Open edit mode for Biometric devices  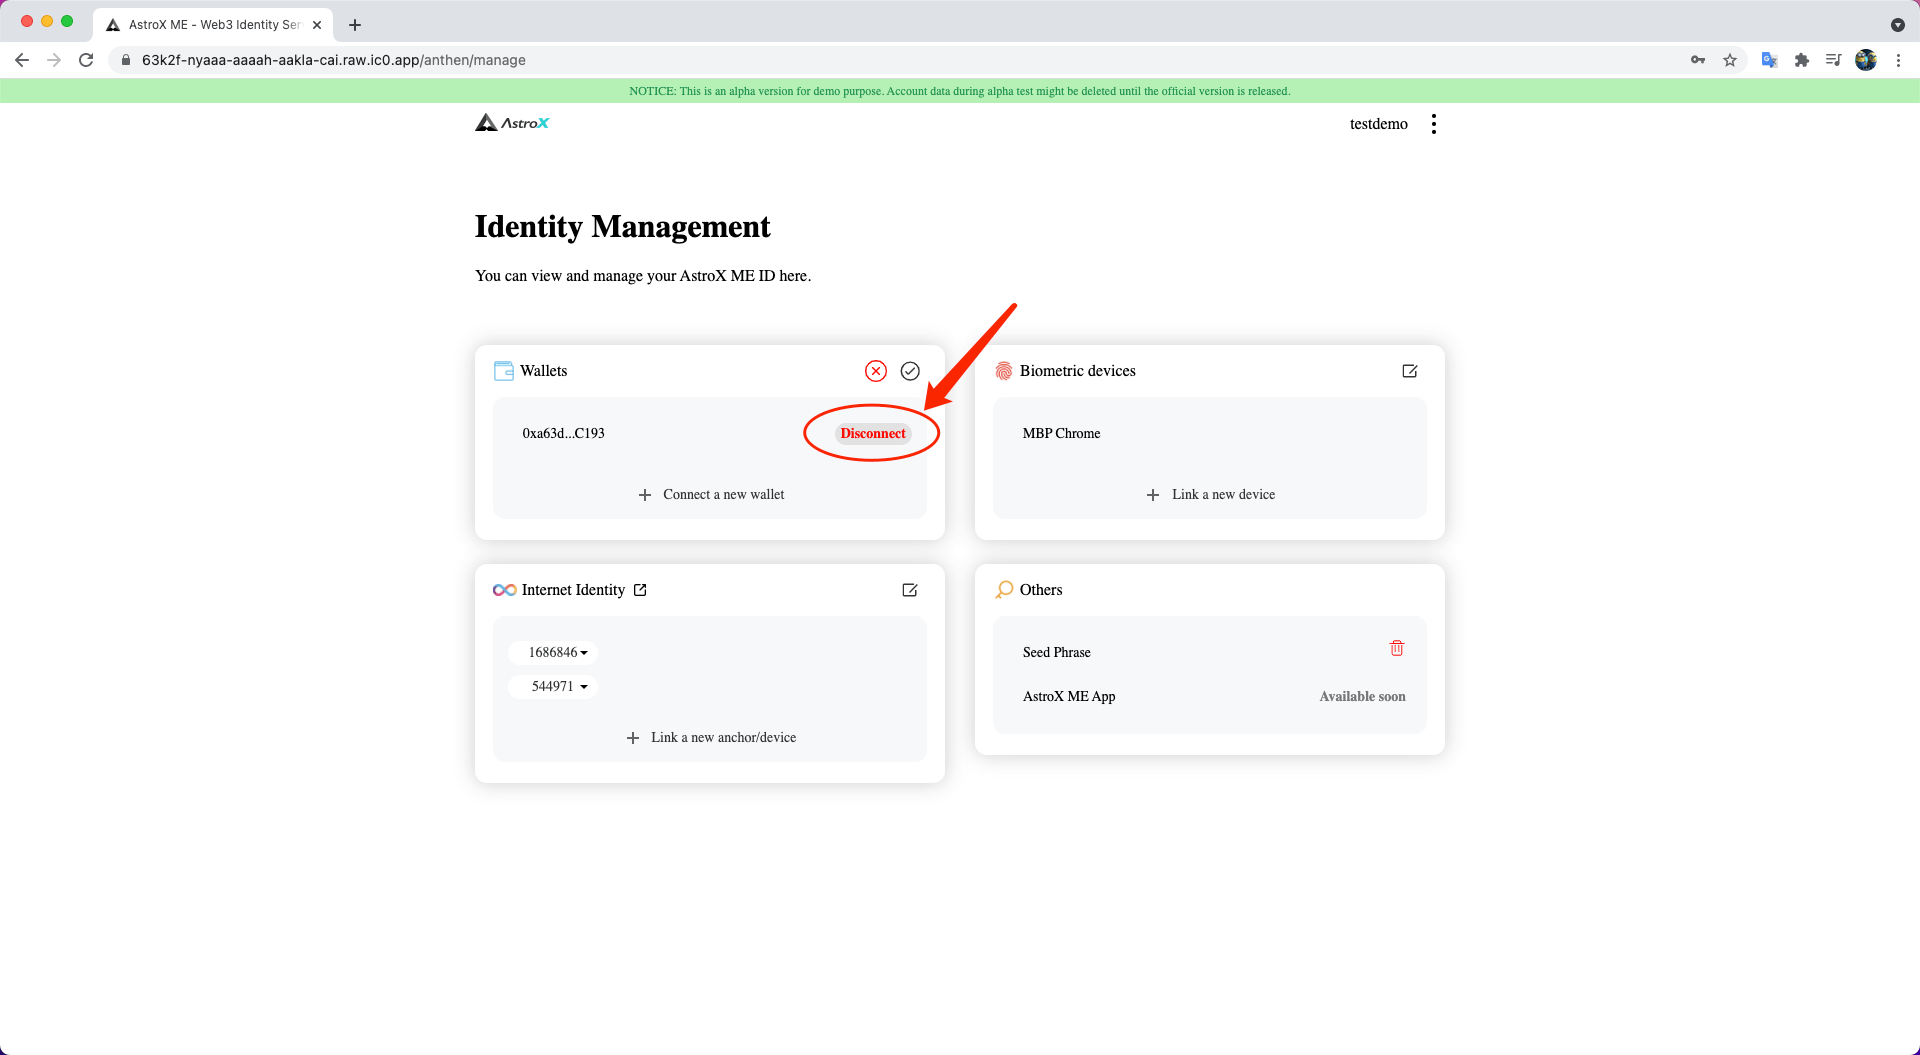(x=1410, y=371)
